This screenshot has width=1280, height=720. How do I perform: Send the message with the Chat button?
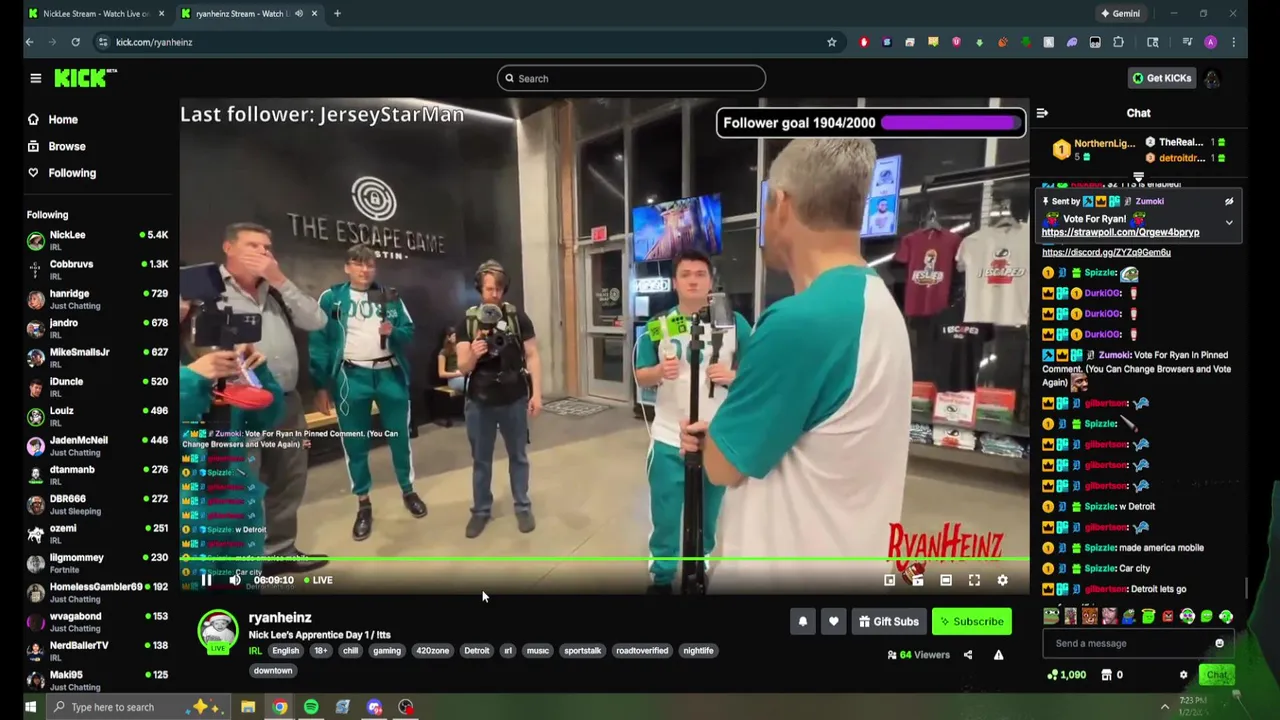click(1216, 675)
